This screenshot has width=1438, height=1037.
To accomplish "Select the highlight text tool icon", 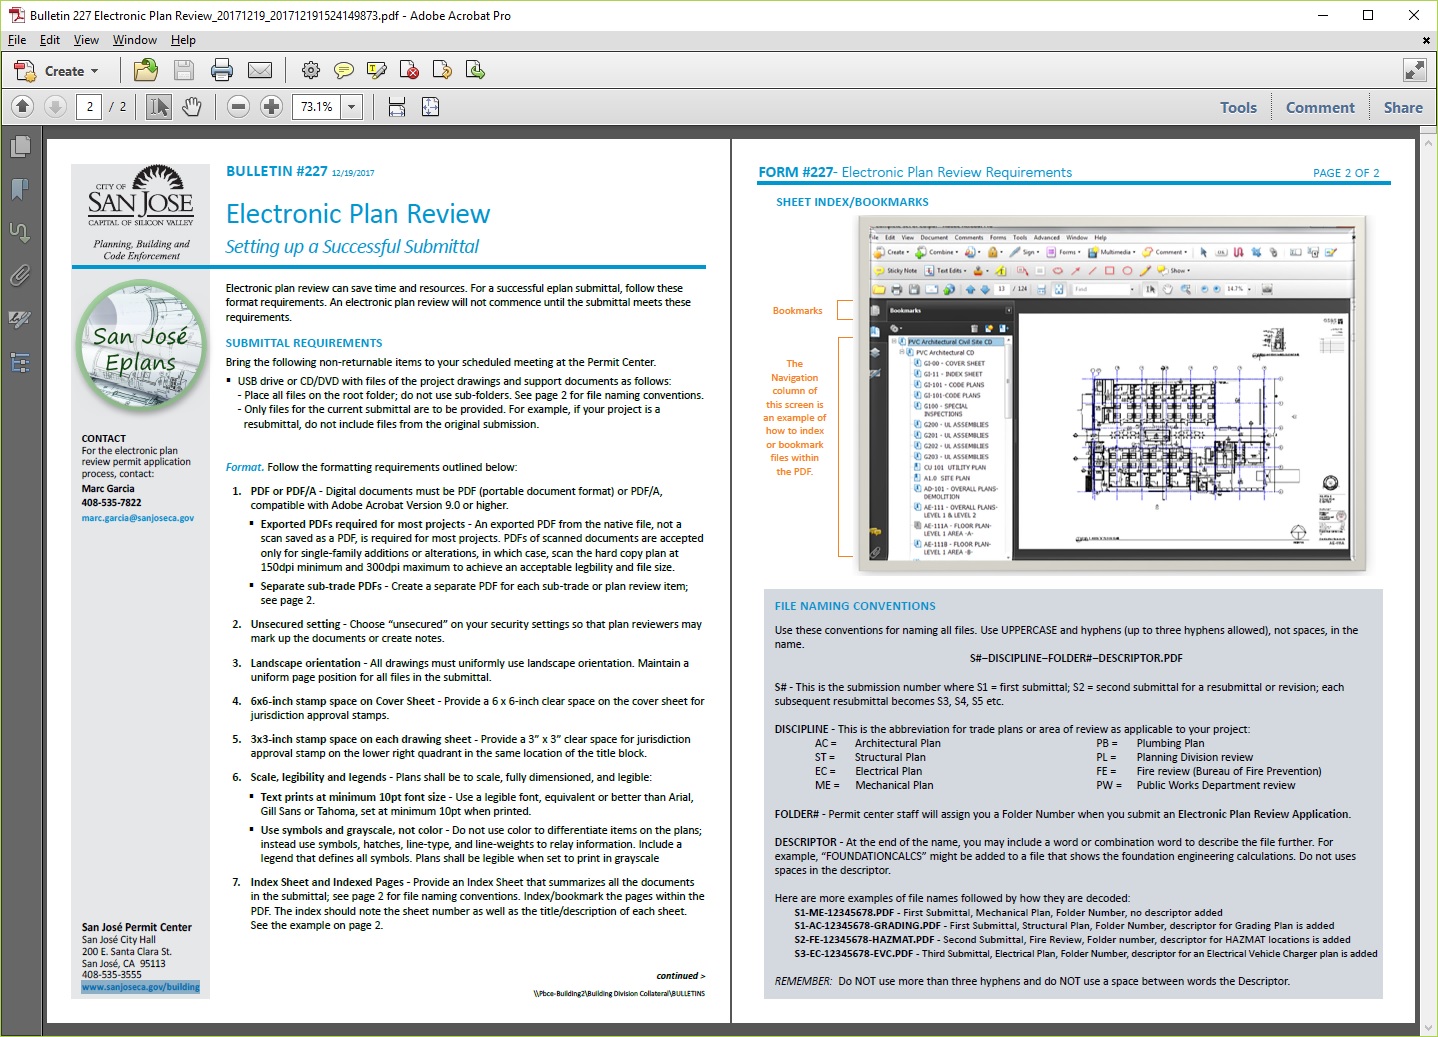I will (x=377, y=70).
